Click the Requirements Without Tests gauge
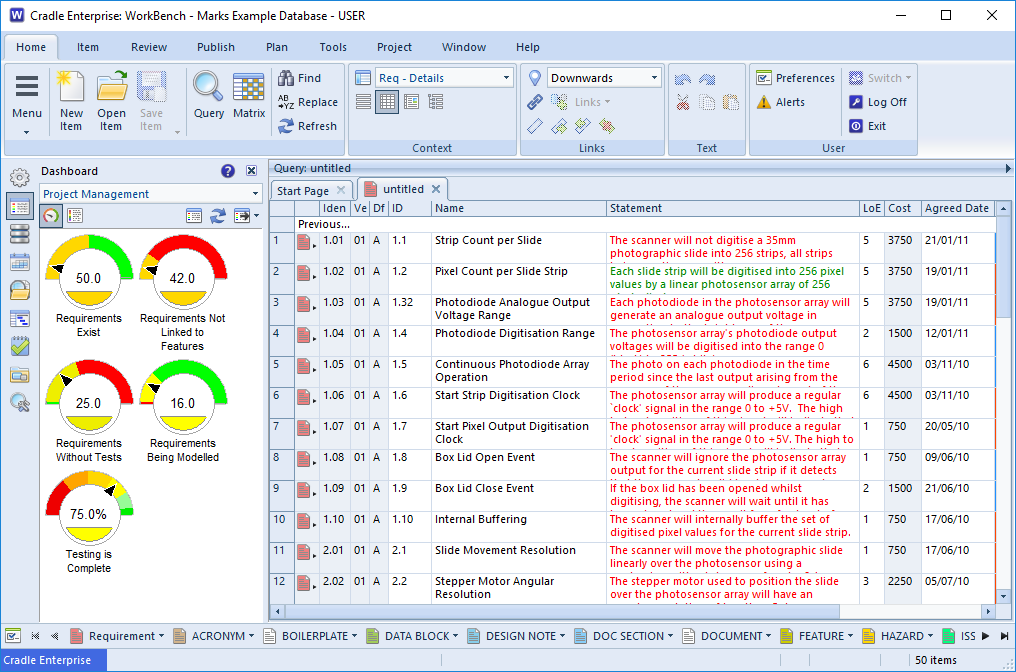The height and width of the screenshot is (672, 1016). coord(89,397)
